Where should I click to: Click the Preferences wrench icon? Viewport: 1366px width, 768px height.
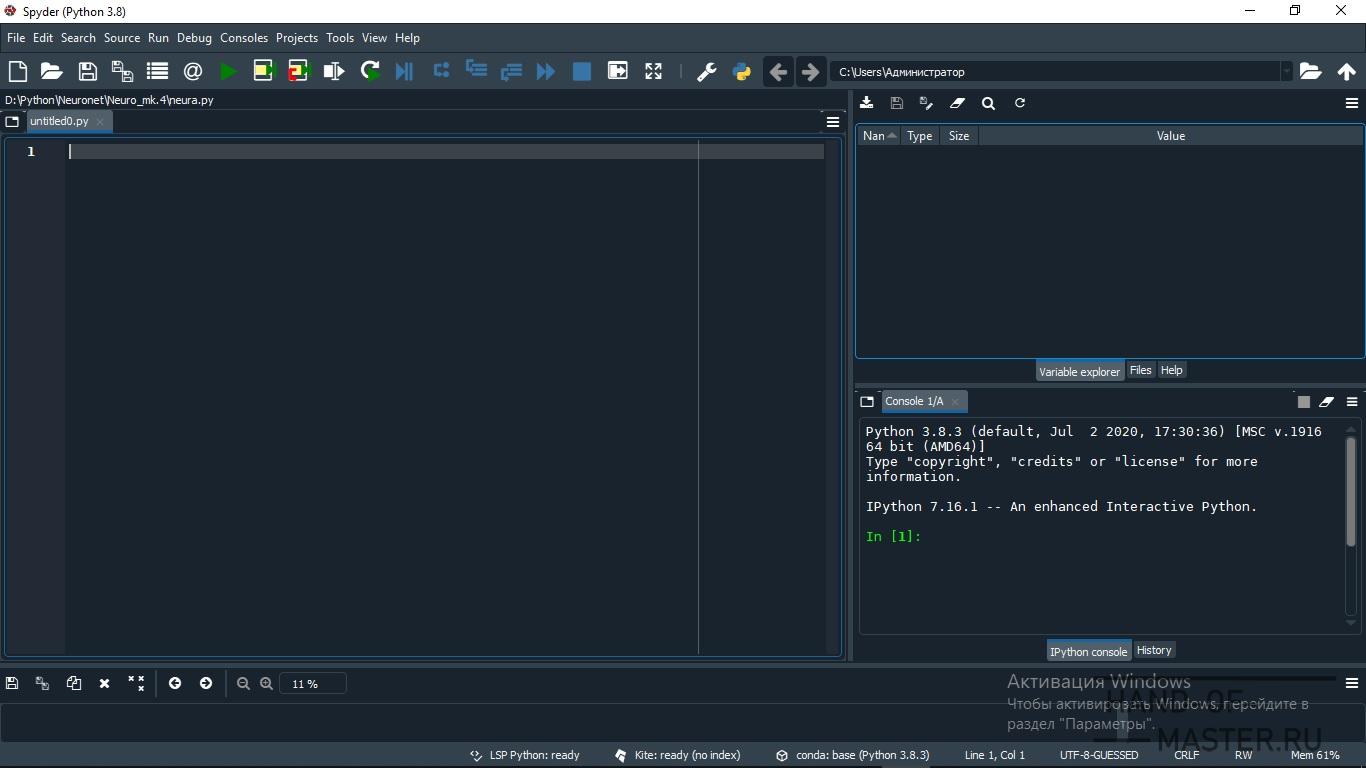(x=706, y=71)
